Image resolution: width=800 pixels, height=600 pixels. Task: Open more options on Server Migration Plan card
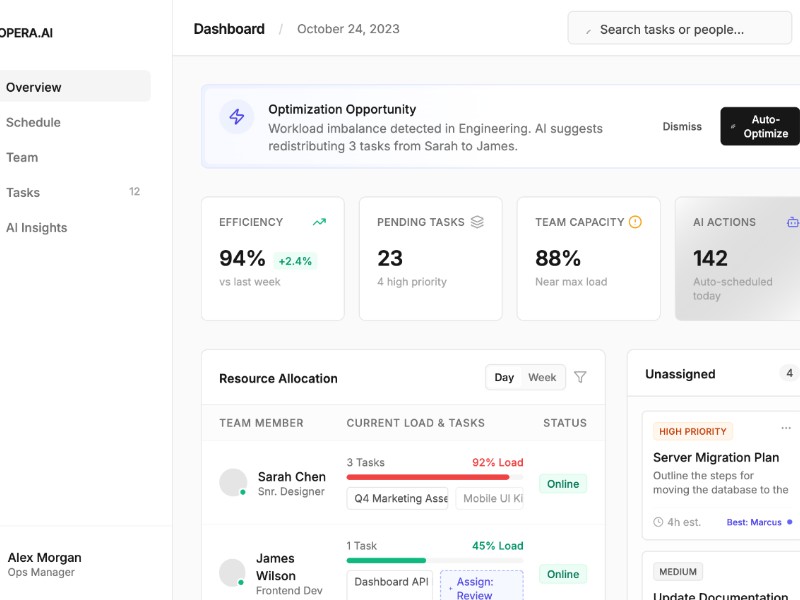pos(784,426)
